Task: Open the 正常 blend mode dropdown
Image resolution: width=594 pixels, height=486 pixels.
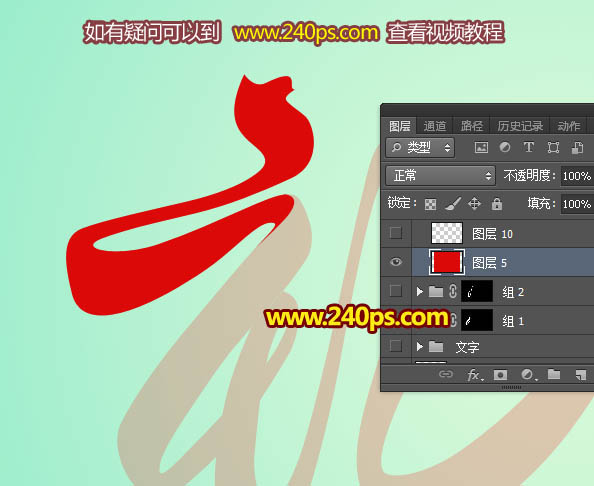Action: point(441,176)
